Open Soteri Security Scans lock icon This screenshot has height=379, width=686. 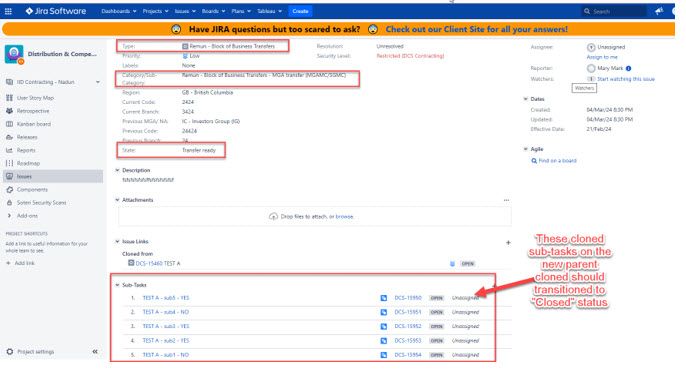[9, 203]
